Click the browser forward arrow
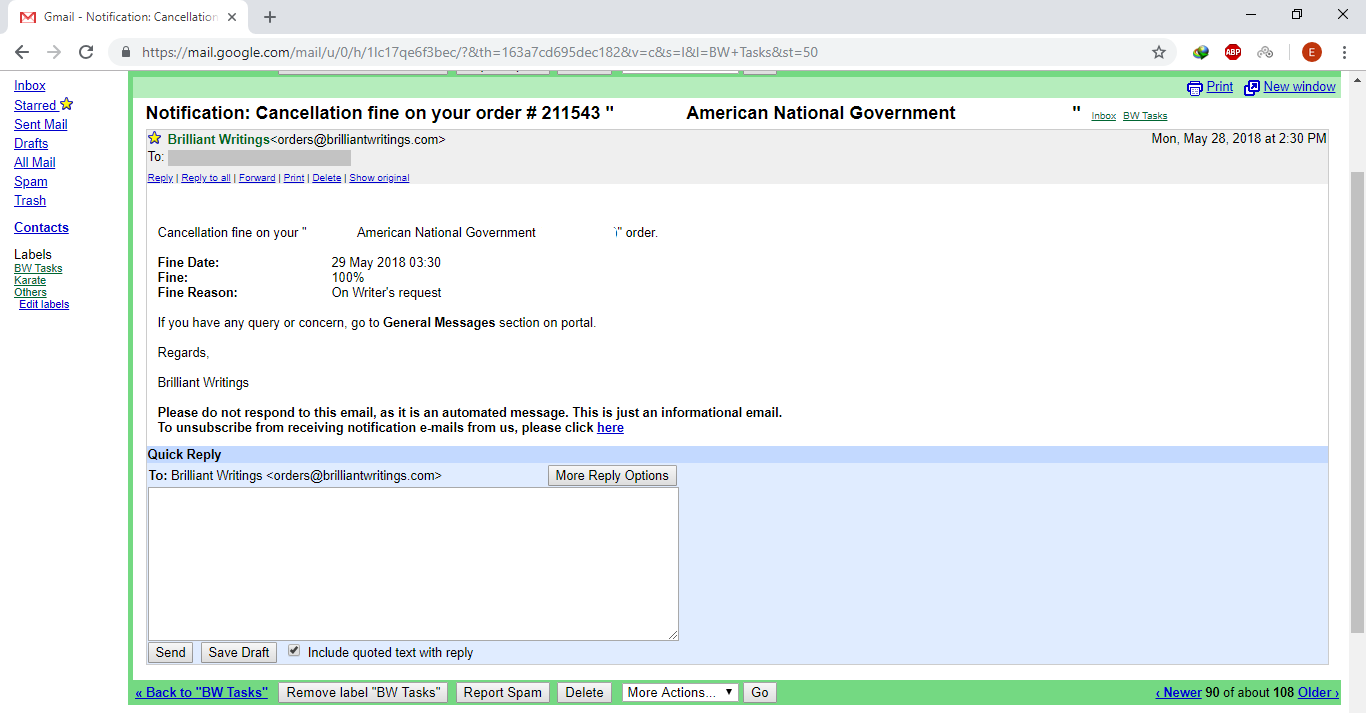The height and width of the screenshot is (713, 1366). [54, 52]
